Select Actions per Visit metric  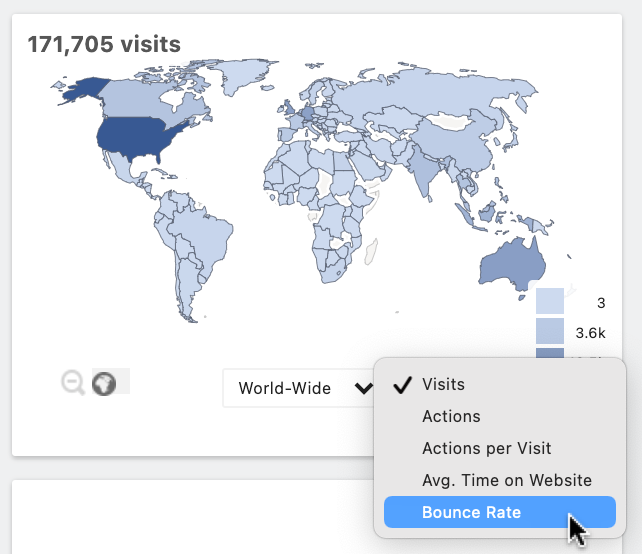(x=500, y=448)
